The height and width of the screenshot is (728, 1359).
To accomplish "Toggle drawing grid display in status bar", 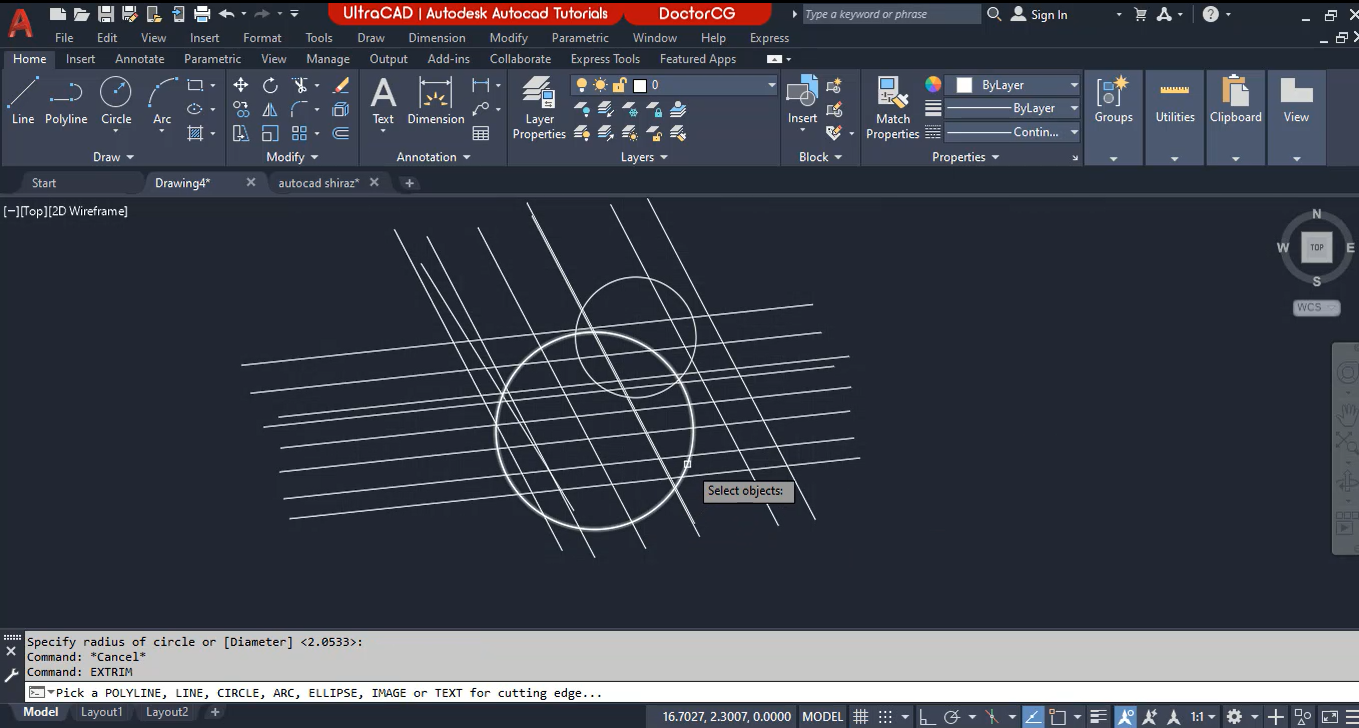I will click(x=860, y=716).
